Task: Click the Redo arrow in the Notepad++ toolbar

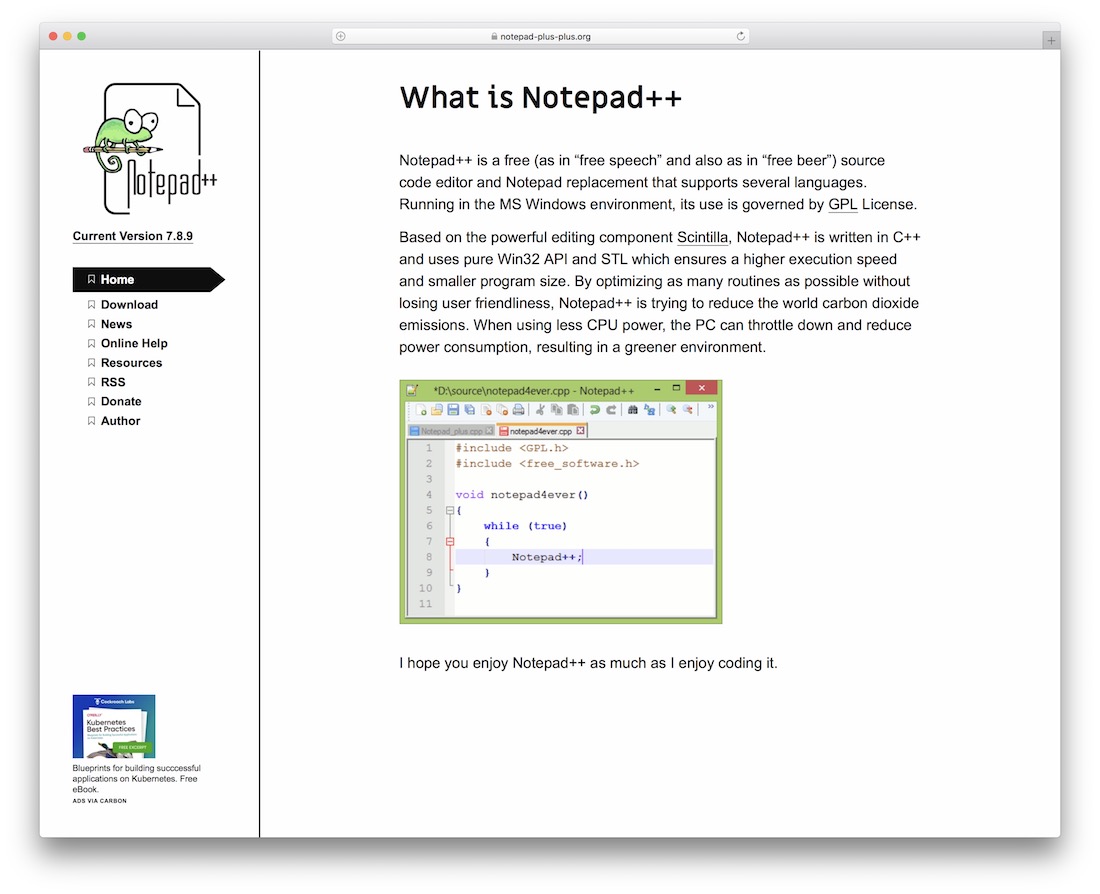Action: click(610, 410)
